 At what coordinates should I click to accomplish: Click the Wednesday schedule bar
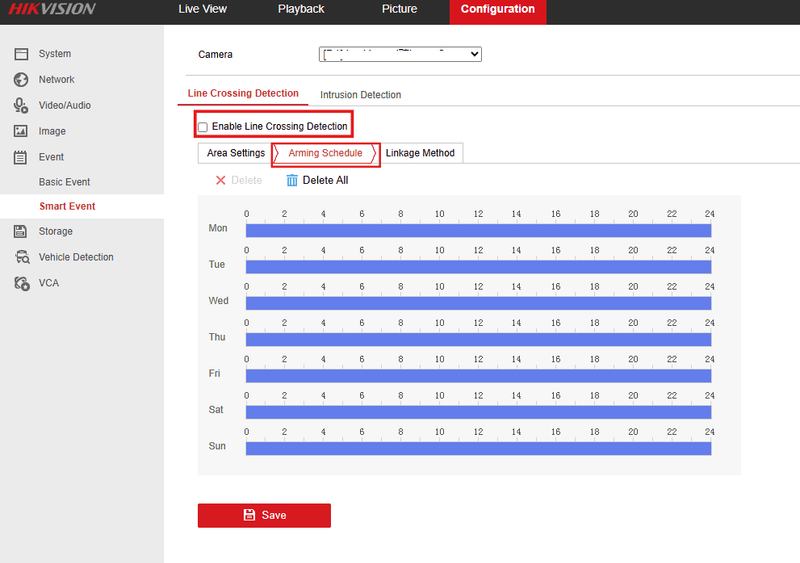click(x=479, y=303)
